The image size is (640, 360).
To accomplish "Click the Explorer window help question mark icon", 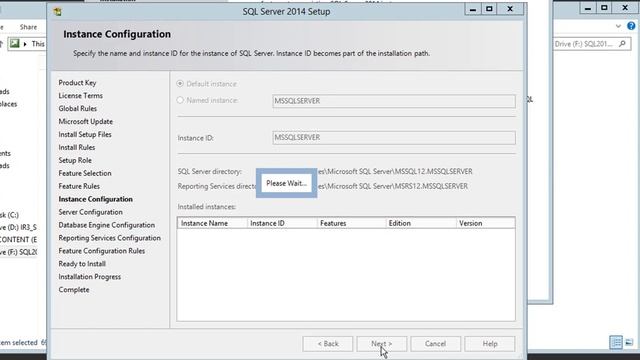I will 631,26.
